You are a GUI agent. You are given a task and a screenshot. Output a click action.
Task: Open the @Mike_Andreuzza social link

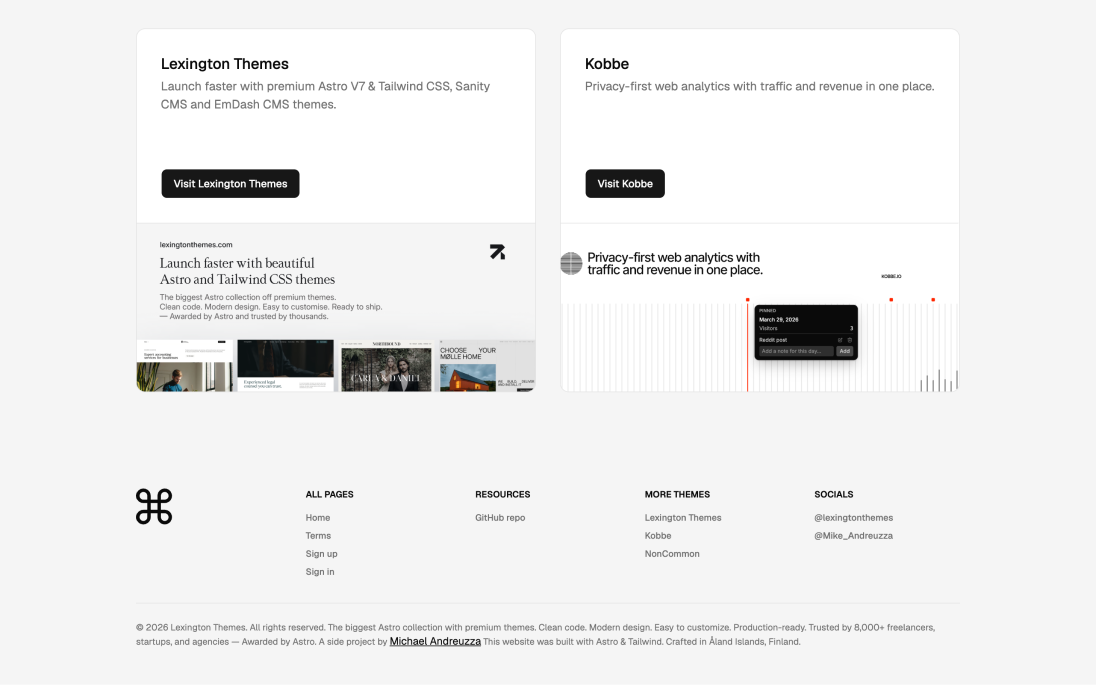coord(853,536)
